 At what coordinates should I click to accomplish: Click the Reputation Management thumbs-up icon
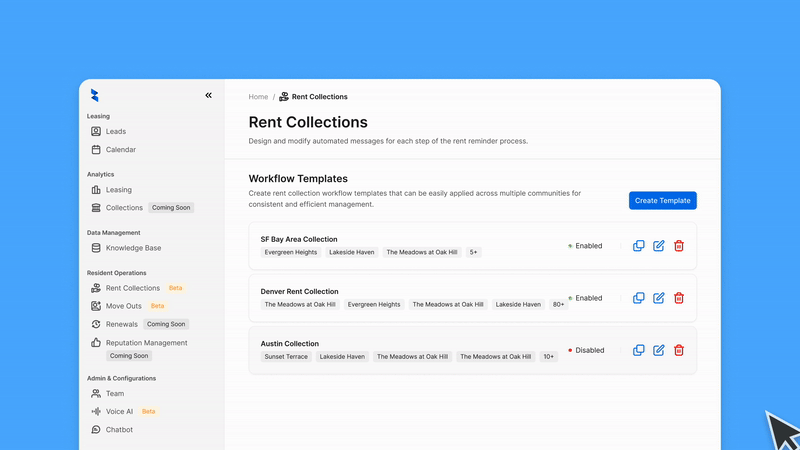(96, 342)
